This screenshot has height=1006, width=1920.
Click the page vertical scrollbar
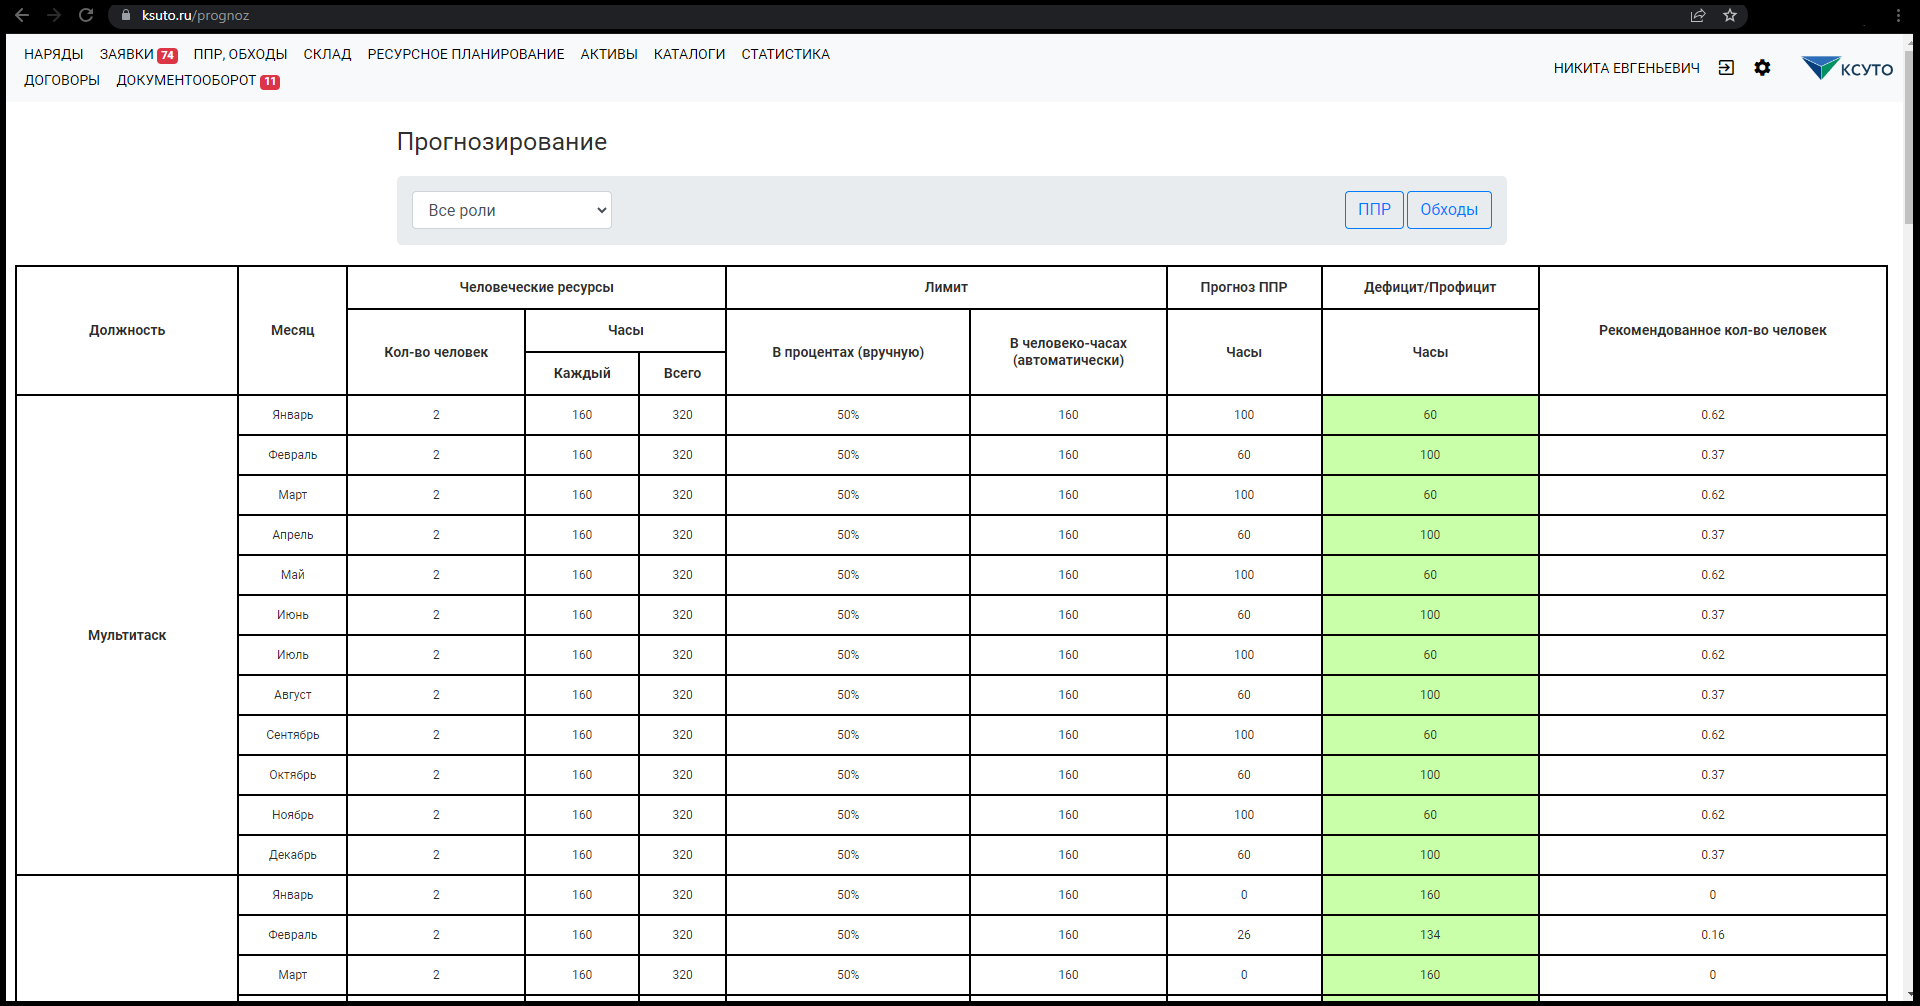[x=1908, y=140]
